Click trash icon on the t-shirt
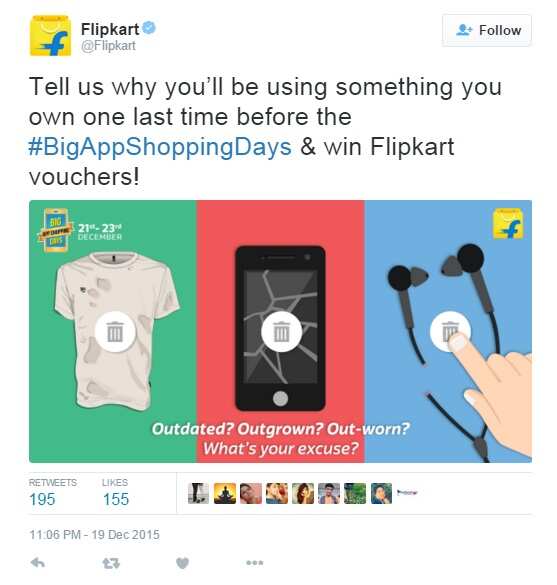 tap(115, 331)
